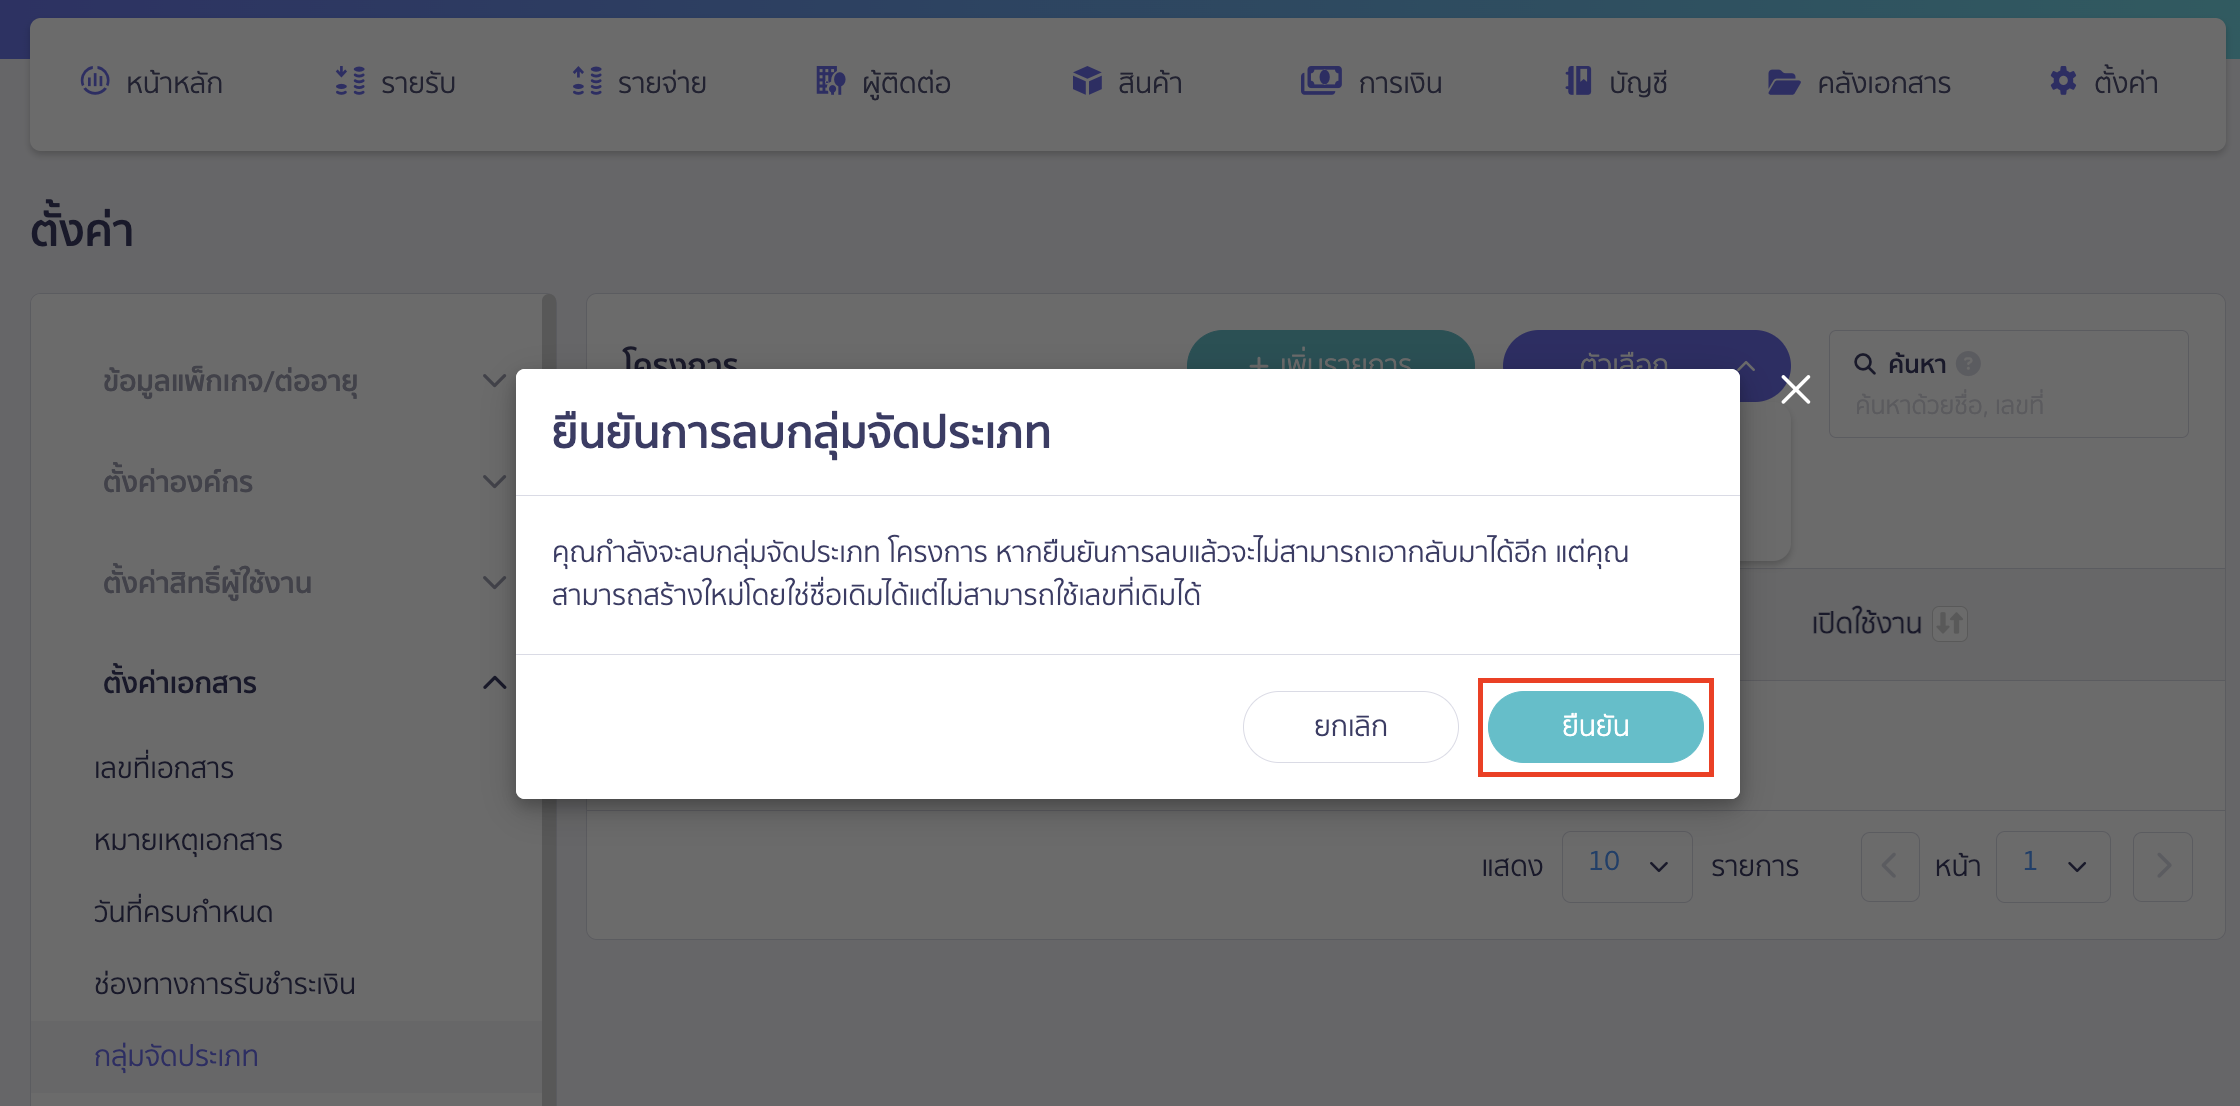Dismiss the dialog via the X
The height and width of the screenshot is (1106, 2240).
[x=1795, y=390]
